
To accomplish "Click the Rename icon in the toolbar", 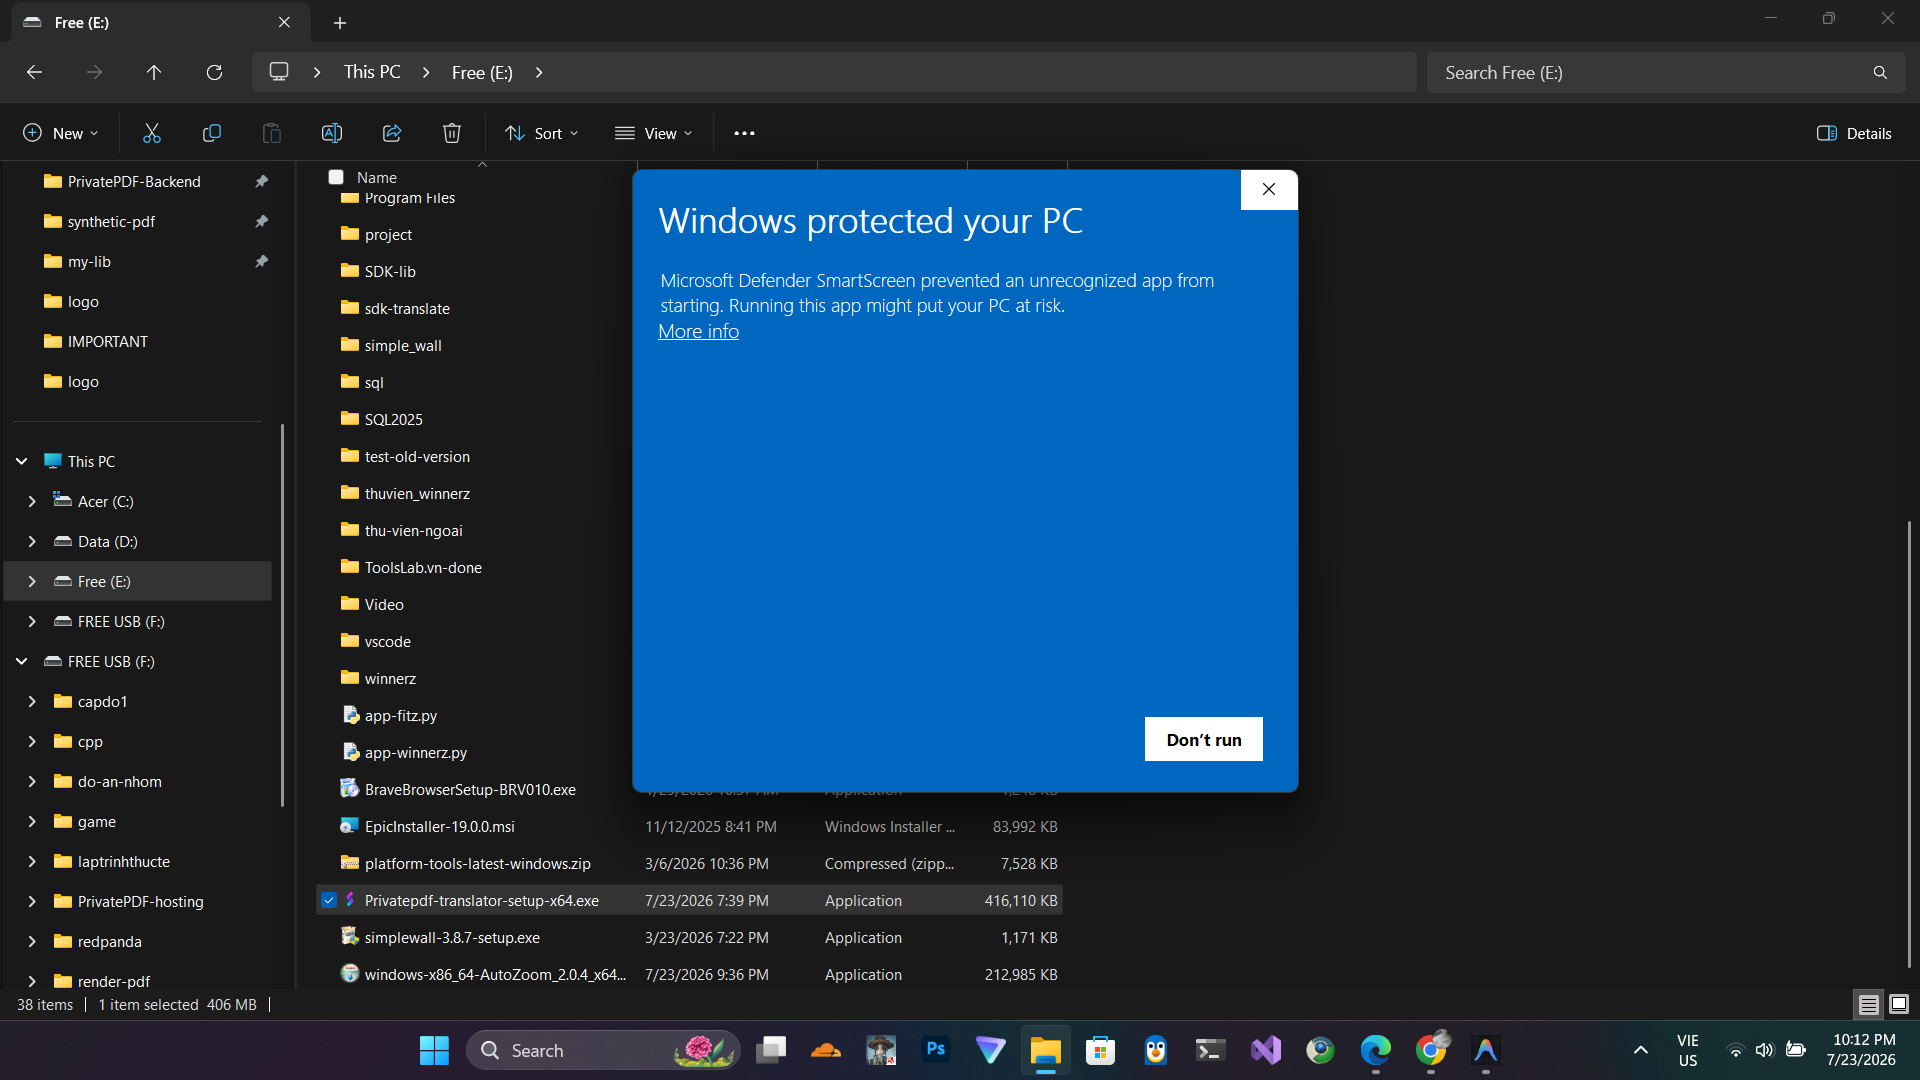I will point(332,133).
